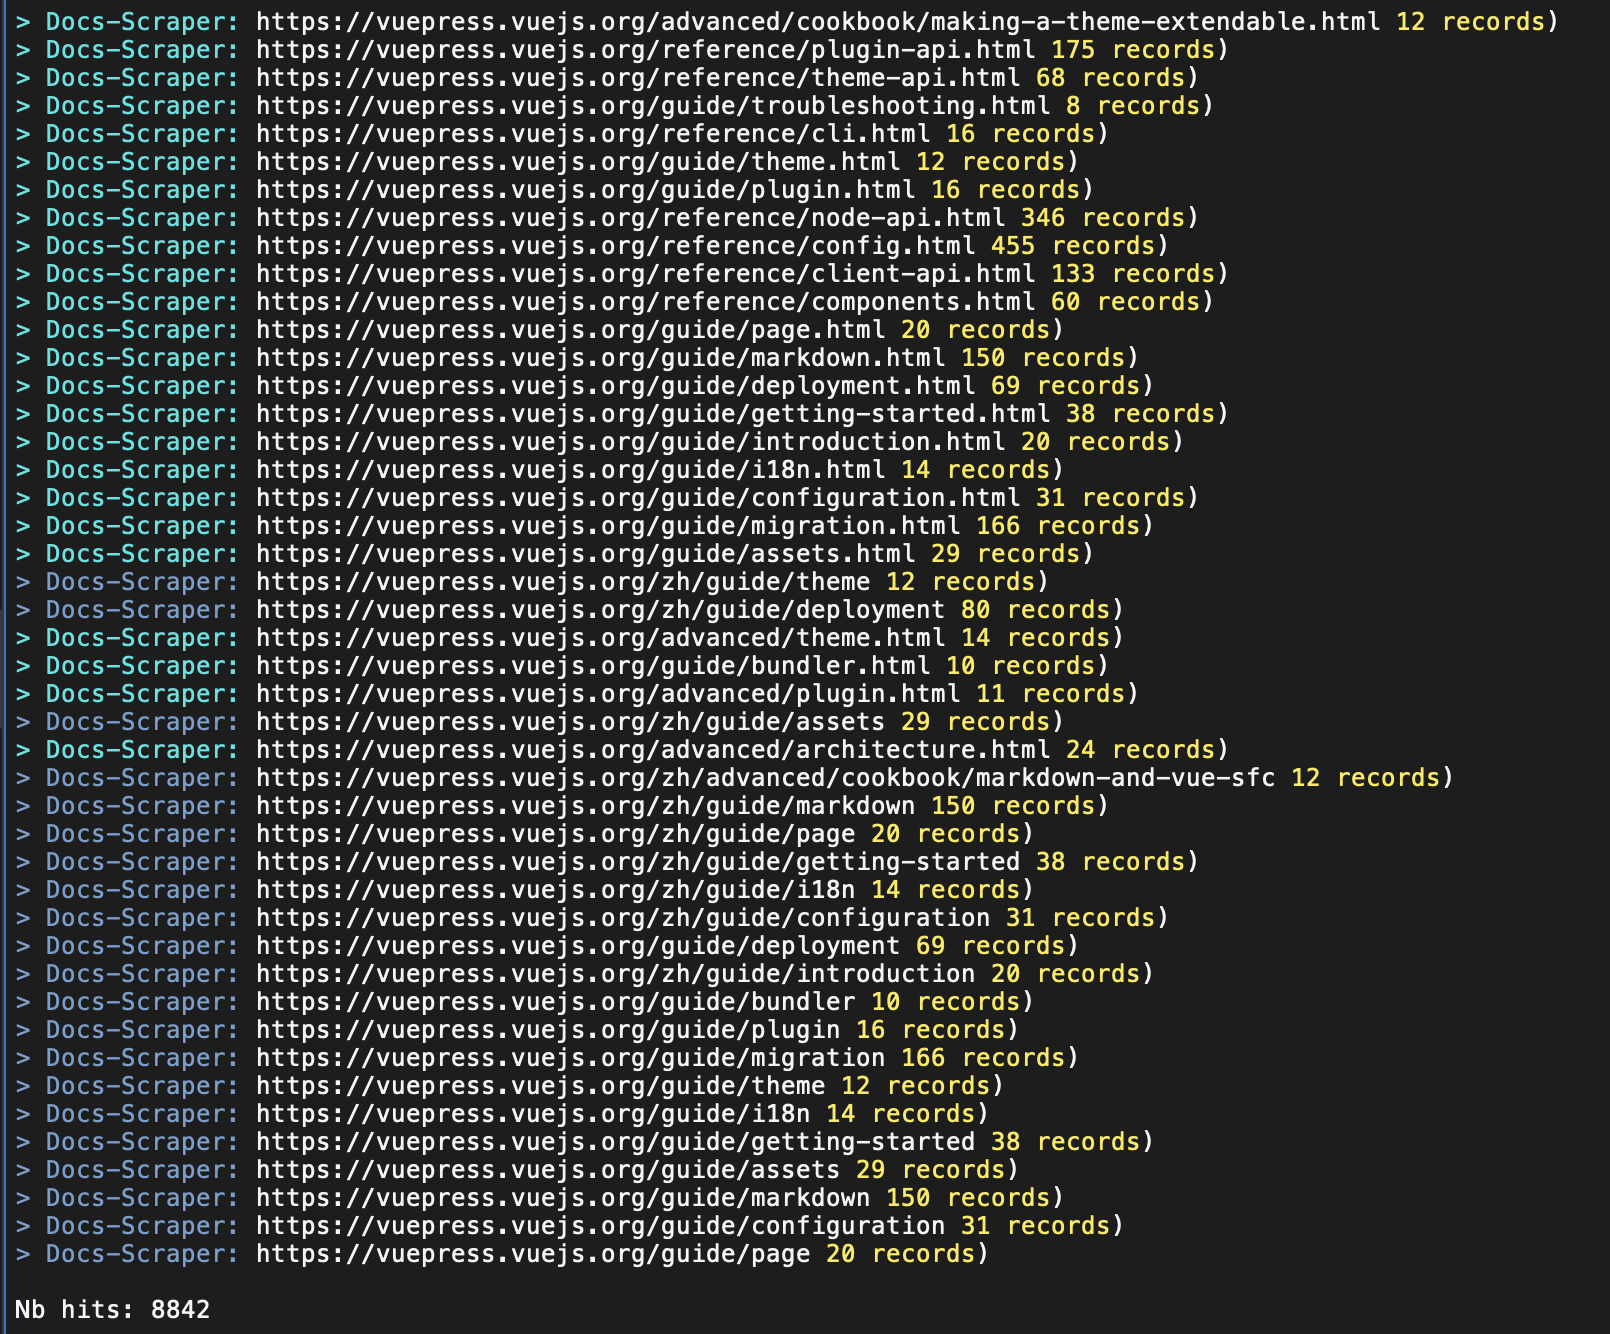Select the '8 records' count

tap(1133, 106)
